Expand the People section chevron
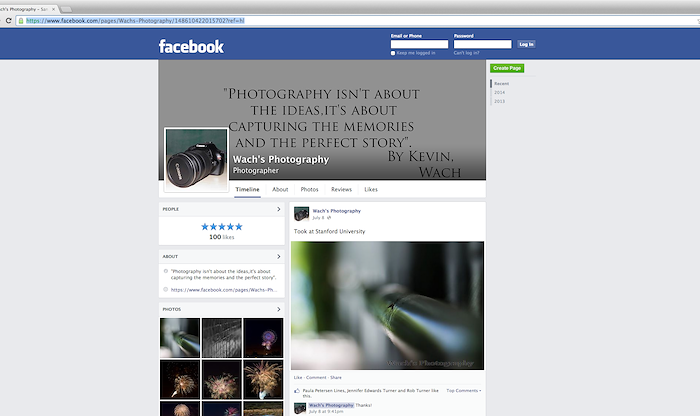700x416 pixels. point(279,209)
